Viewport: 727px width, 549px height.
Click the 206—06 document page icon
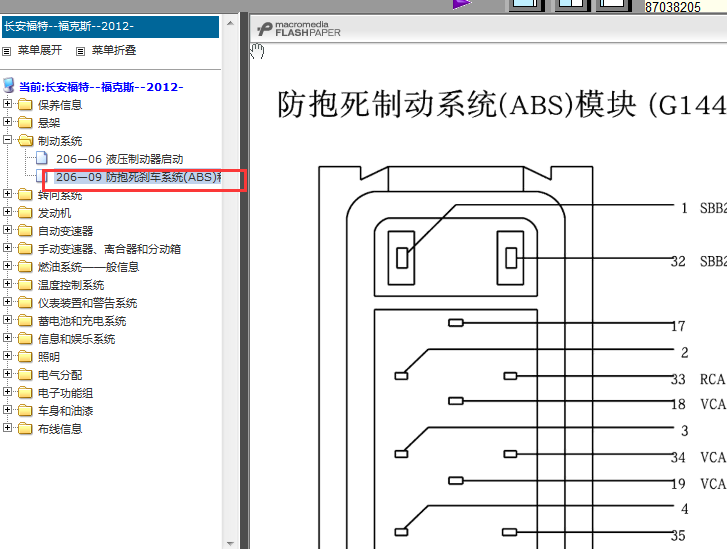coord(42,158)
